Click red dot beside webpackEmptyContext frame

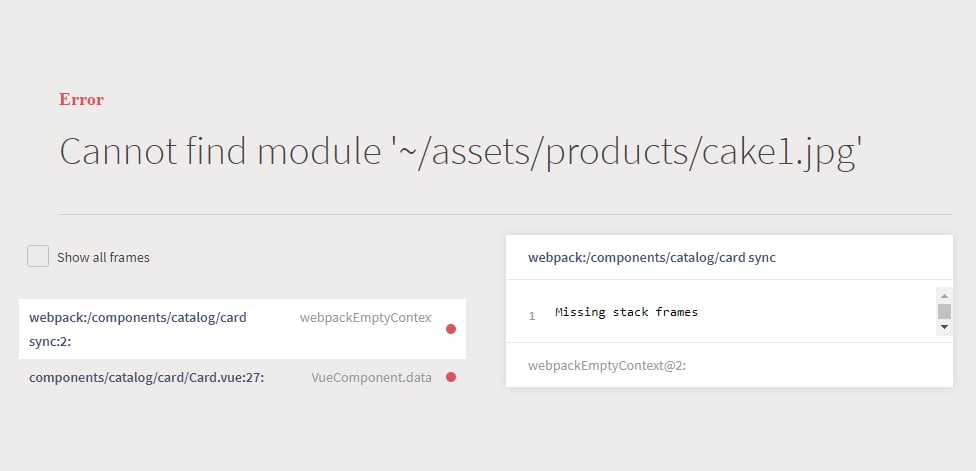[451, 329]
